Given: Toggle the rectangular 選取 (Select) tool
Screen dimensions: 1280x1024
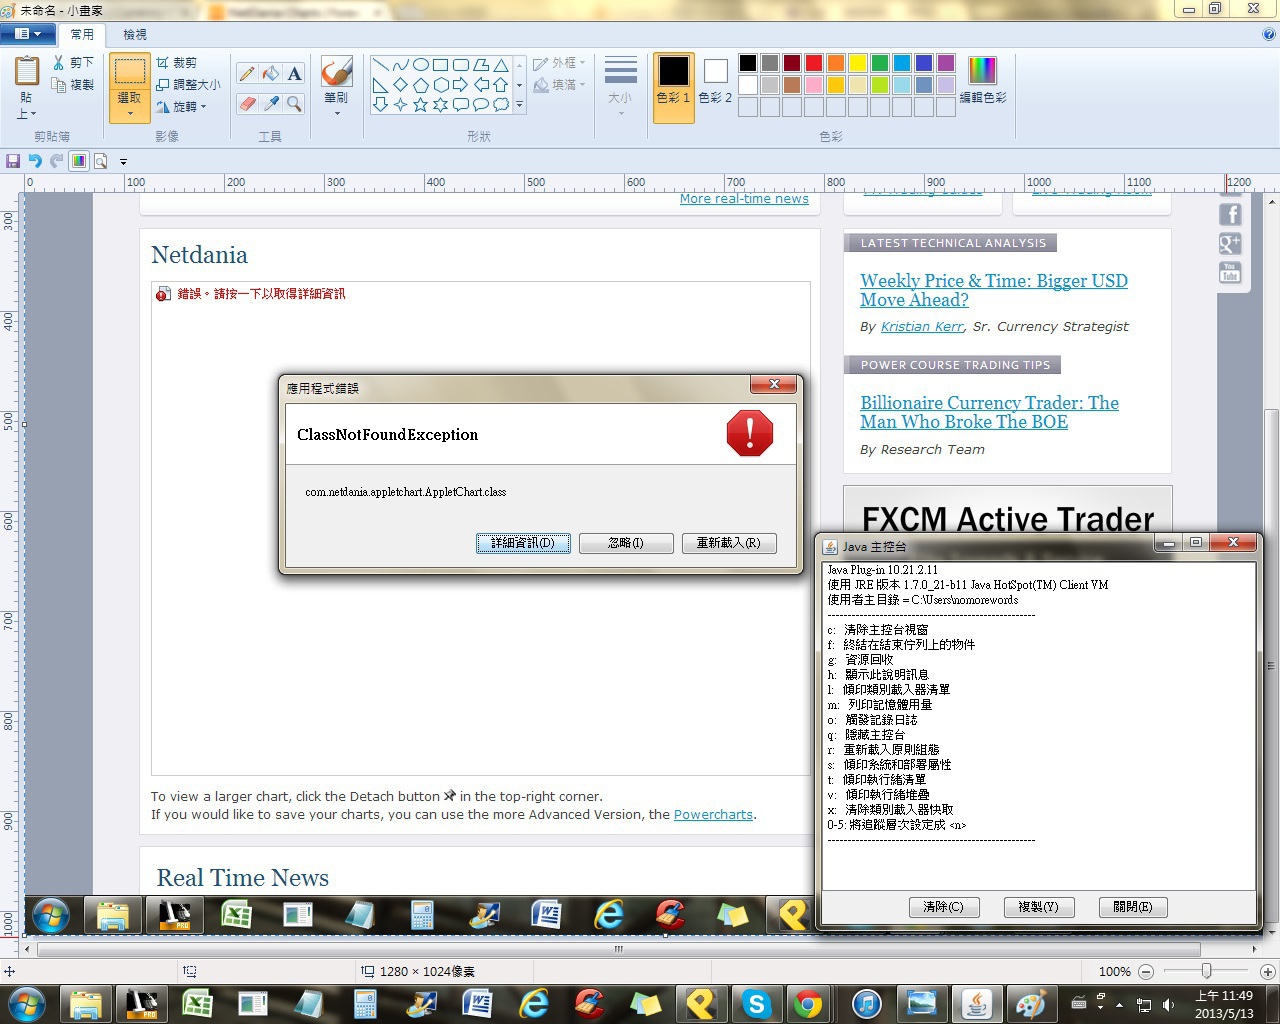Looking at the screenshot, I should coord(129,72).
